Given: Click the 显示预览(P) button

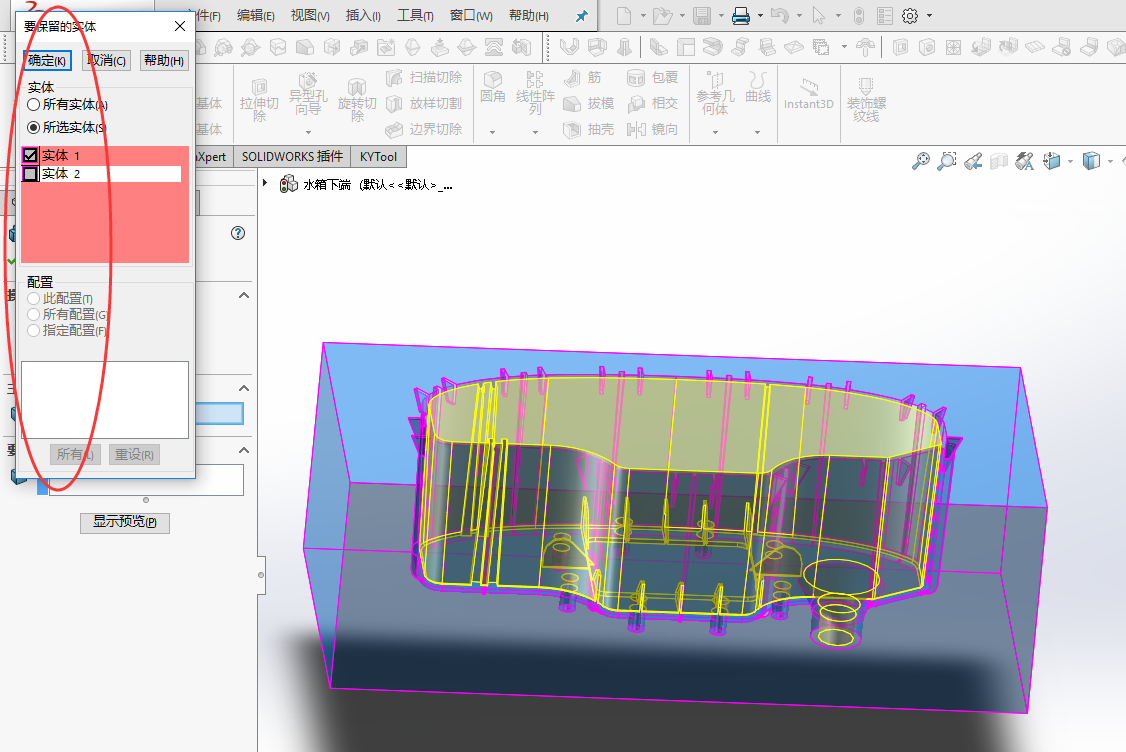Looking at the screenshot, I should pos(125,522).
